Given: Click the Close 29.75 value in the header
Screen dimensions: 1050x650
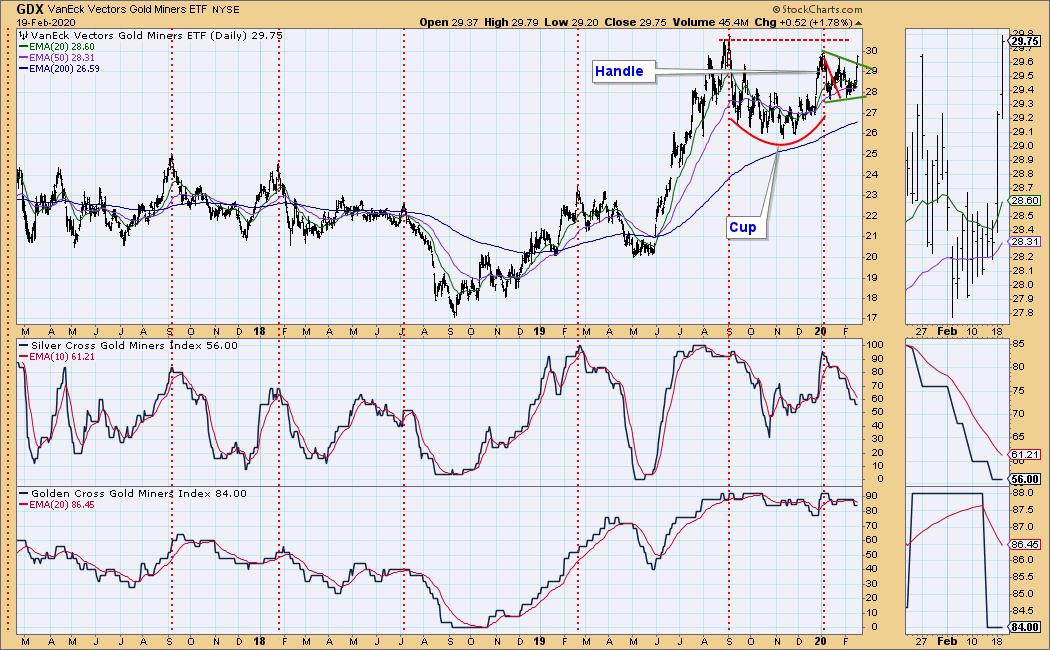Looking at the screenshot, I should pos(635,22).
